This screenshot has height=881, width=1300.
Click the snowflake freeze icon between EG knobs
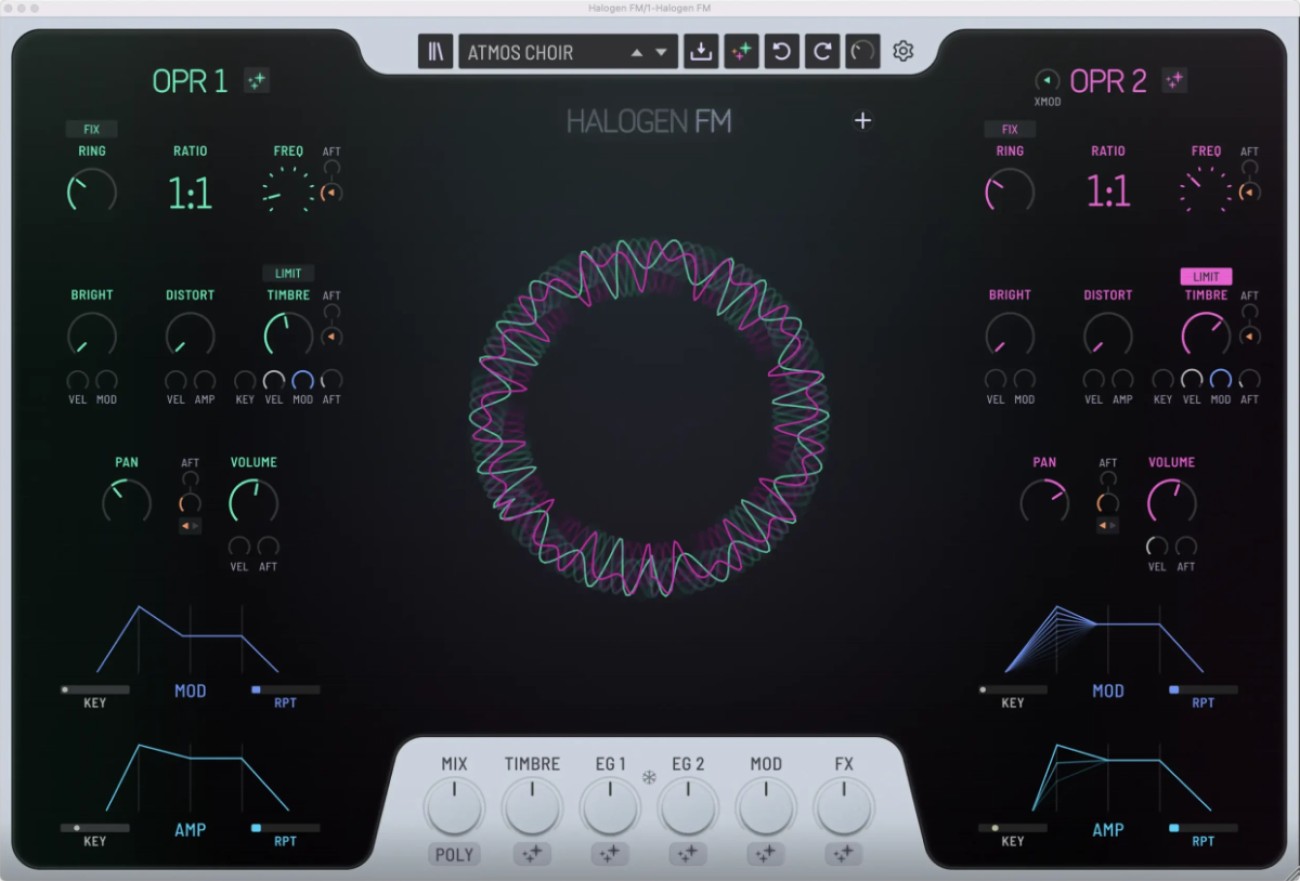pyautogui.click(x=649, y=775)
